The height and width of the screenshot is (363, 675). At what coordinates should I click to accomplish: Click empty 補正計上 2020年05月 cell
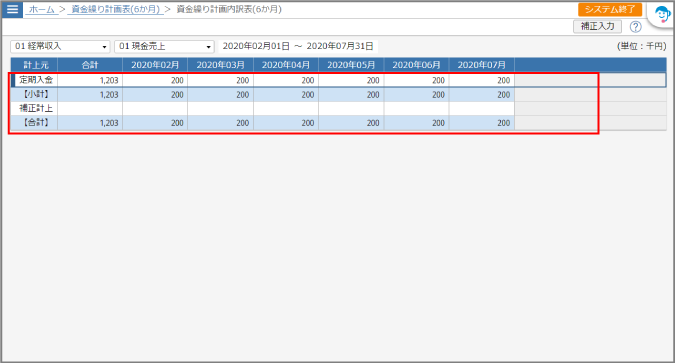[351, 109]
